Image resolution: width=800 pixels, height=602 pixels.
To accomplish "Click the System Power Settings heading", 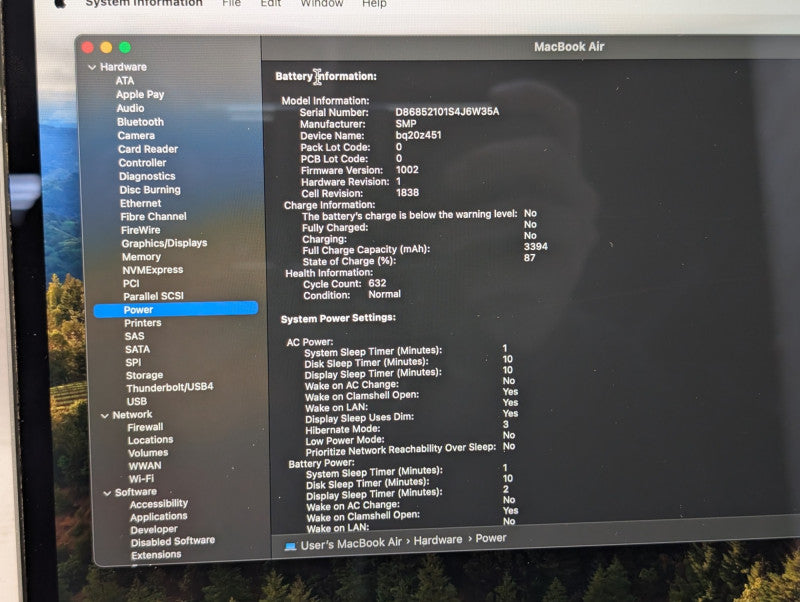I will click(338, 318).
